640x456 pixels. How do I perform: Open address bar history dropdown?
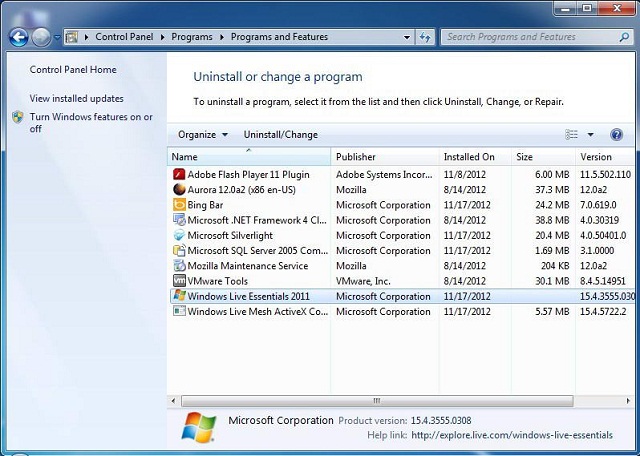(407, 37)
